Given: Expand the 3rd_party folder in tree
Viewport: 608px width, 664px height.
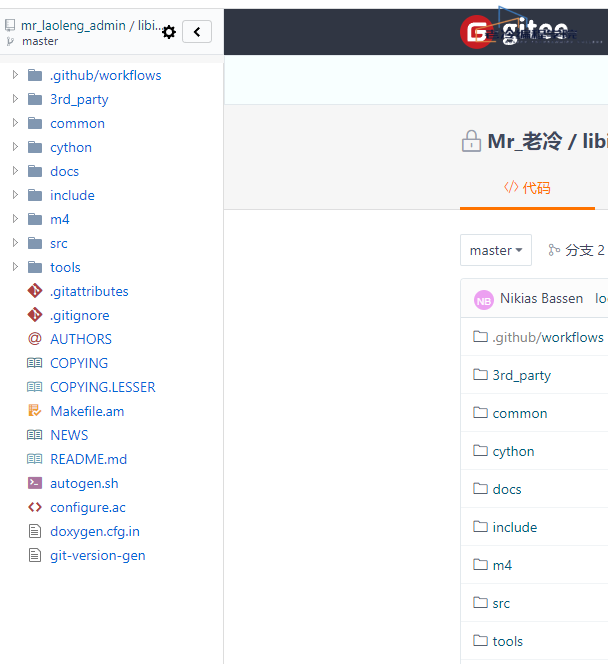Looking at the screenshot, I should 15,99.
